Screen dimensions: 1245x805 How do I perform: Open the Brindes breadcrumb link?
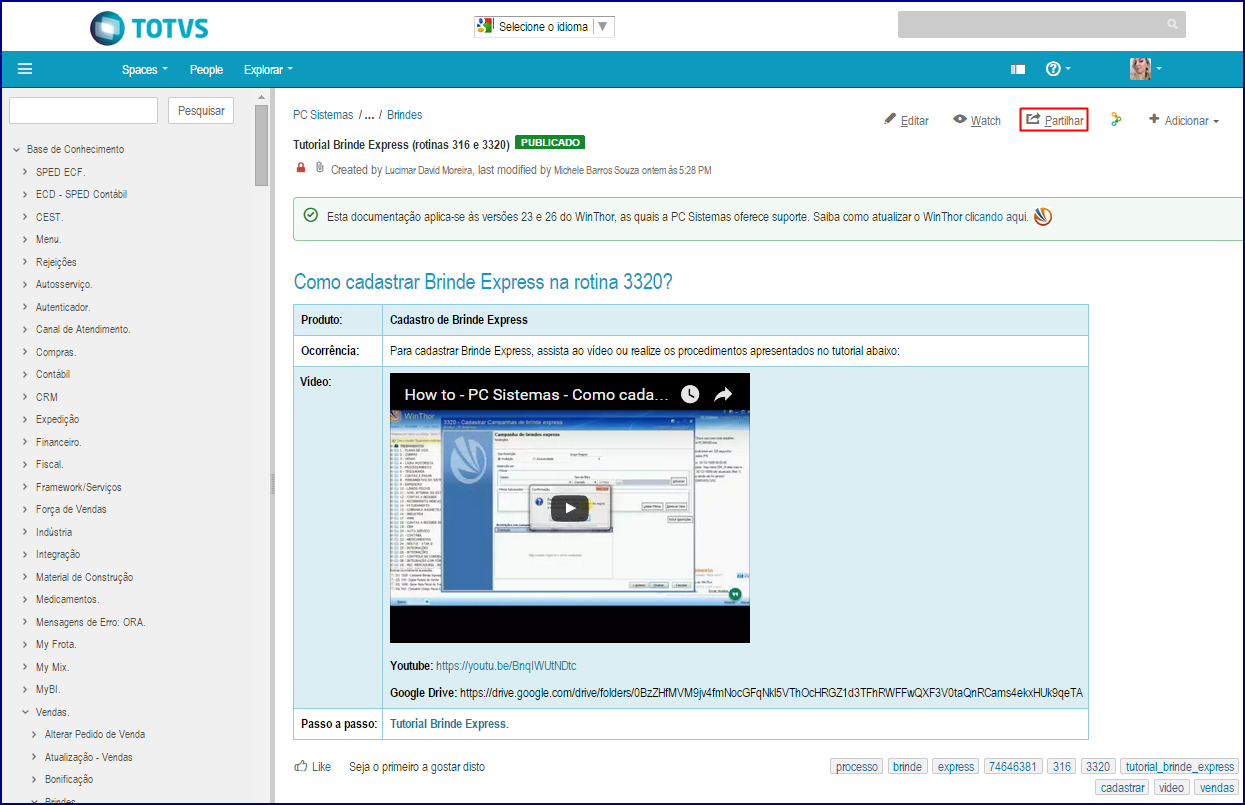tap(405, 115)
